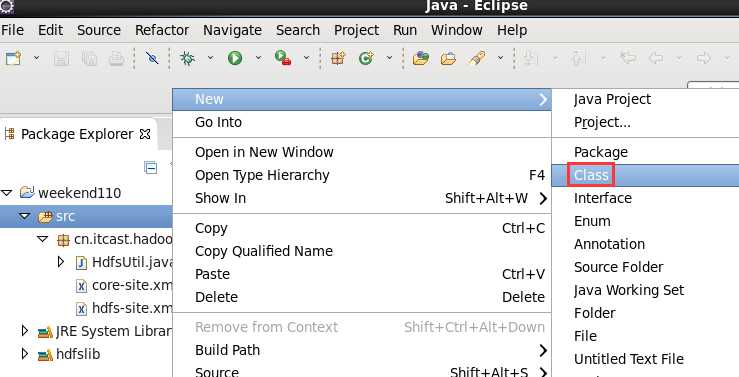The width and height of the screenshot is (739, 377).
Task: Close the Package Explorer tab
Action: tap(145, 134)
